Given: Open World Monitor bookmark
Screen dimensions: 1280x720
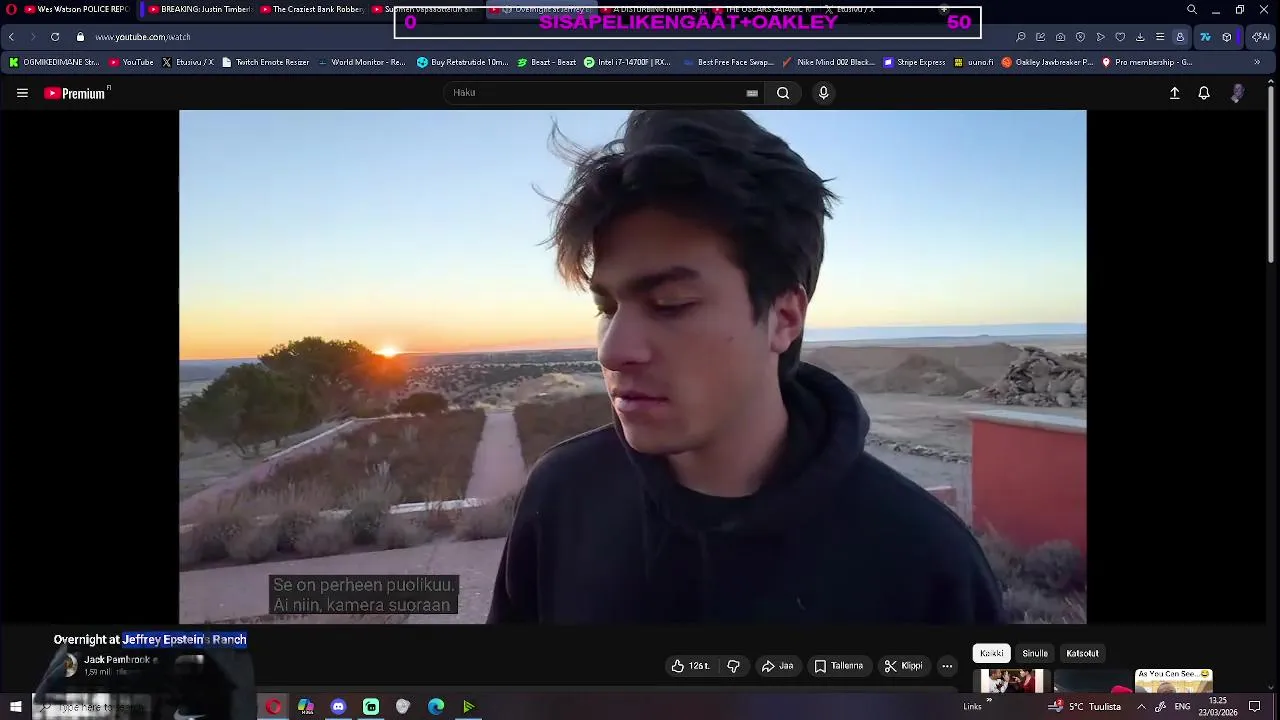Looking at the screenshot, I should 361,62.
